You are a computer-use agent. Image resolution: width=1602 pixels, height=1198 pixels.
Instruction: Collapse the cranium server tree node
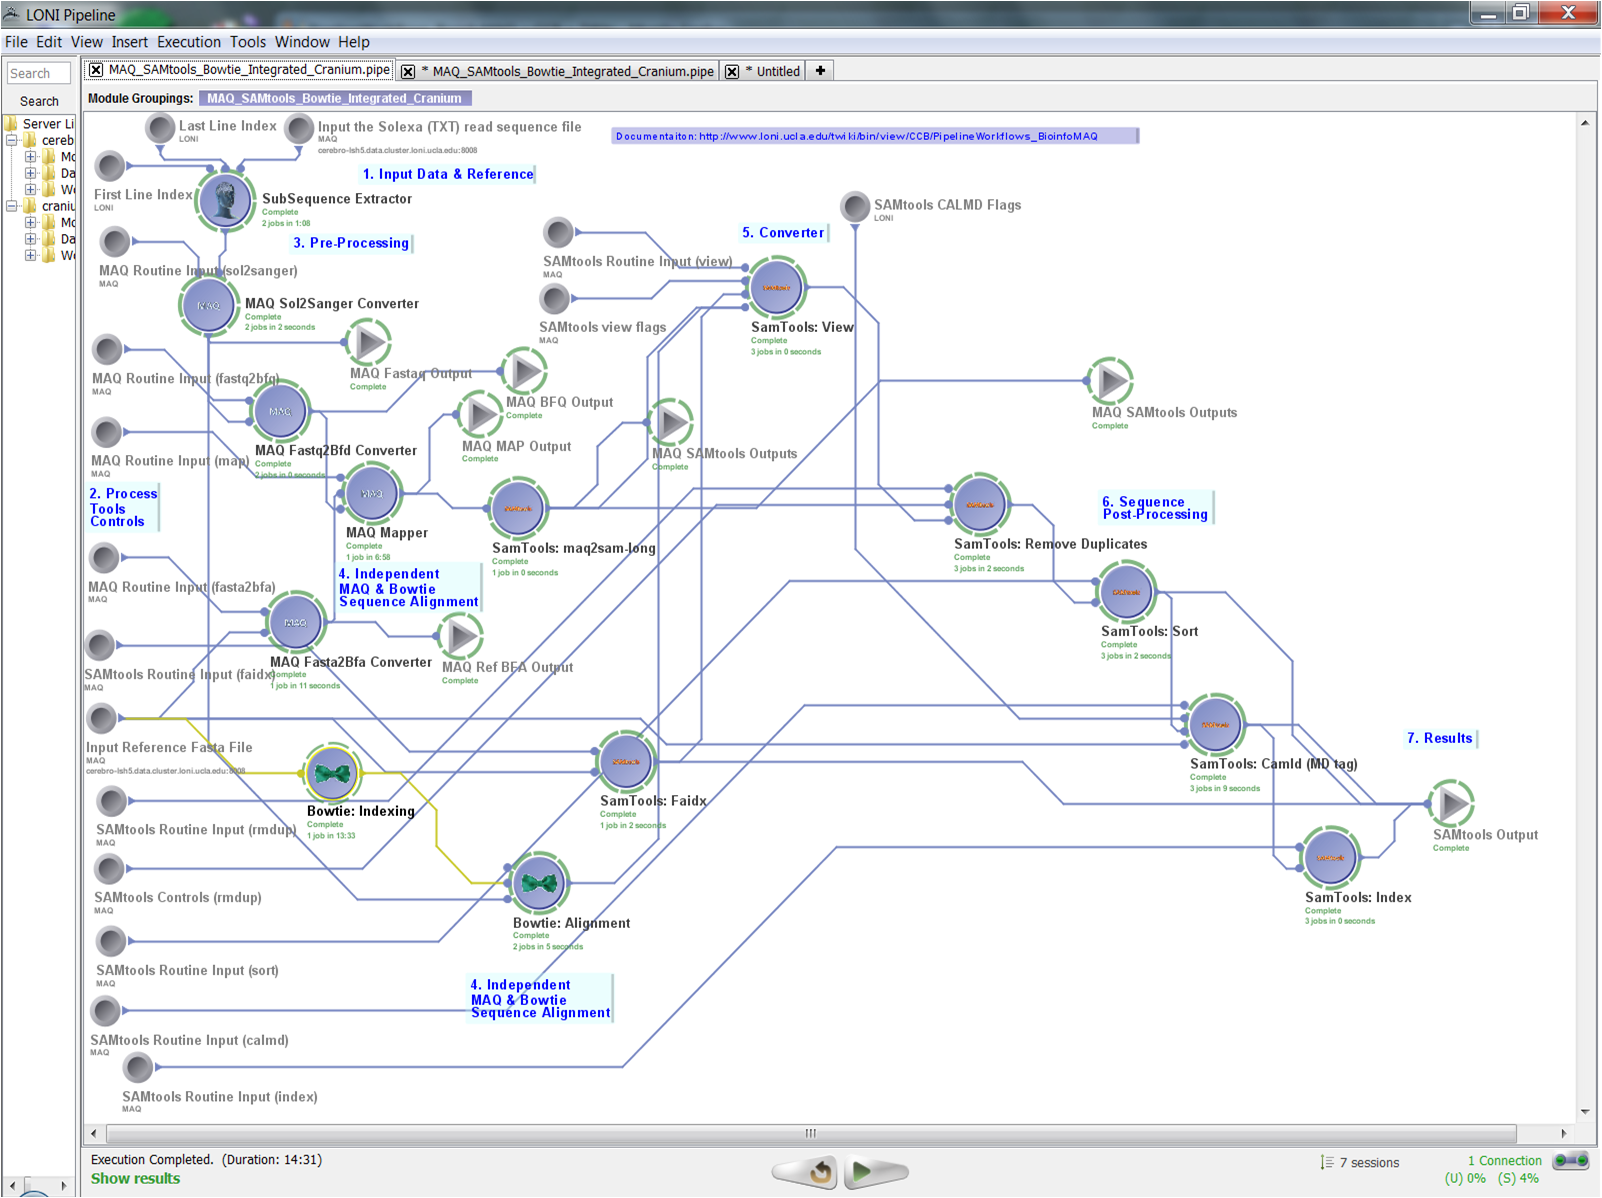tap(12, 206)
